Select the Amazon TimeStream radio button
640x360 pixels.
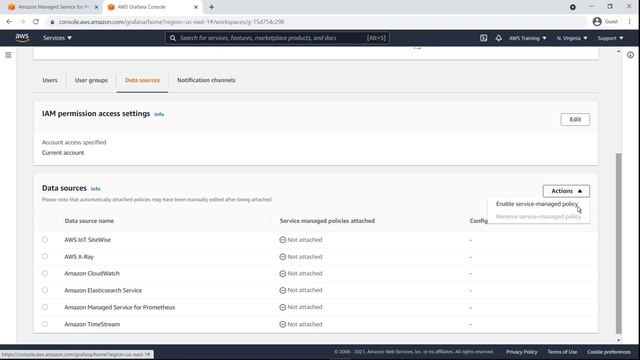pyautogui.click(x=45, y=324)
